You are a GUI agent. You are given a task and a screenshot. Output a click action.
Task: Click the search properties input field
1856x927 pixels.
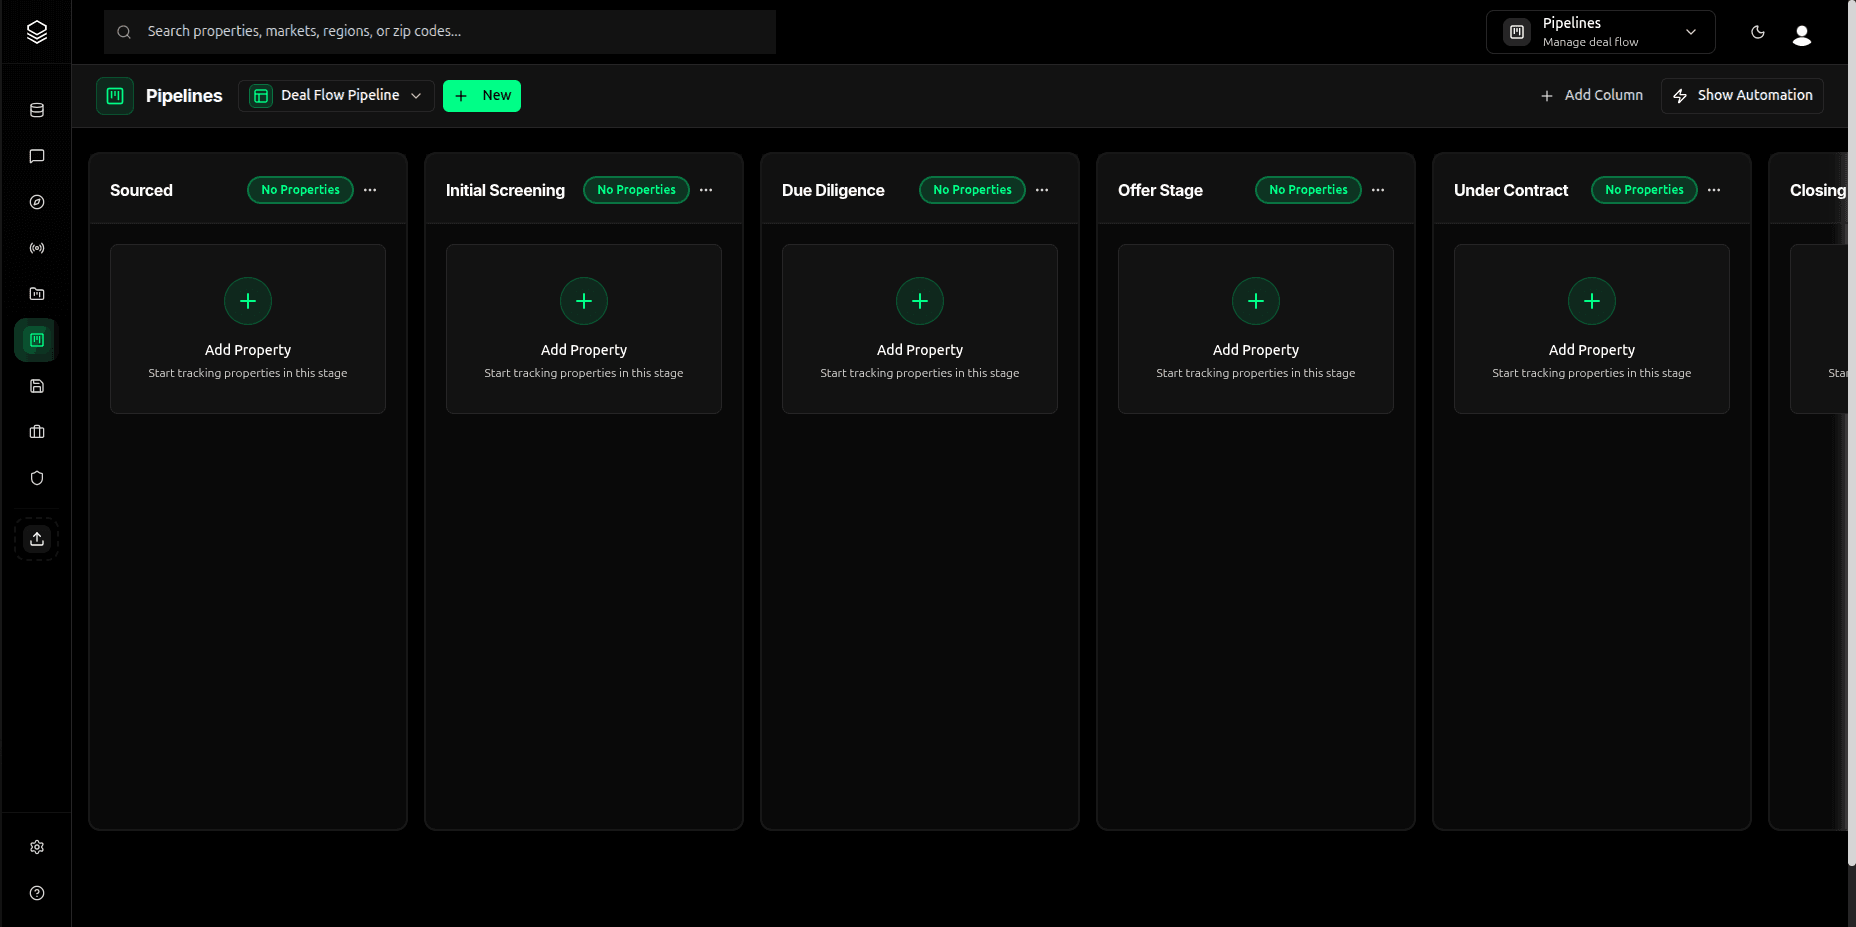click(x=440, y=32)
